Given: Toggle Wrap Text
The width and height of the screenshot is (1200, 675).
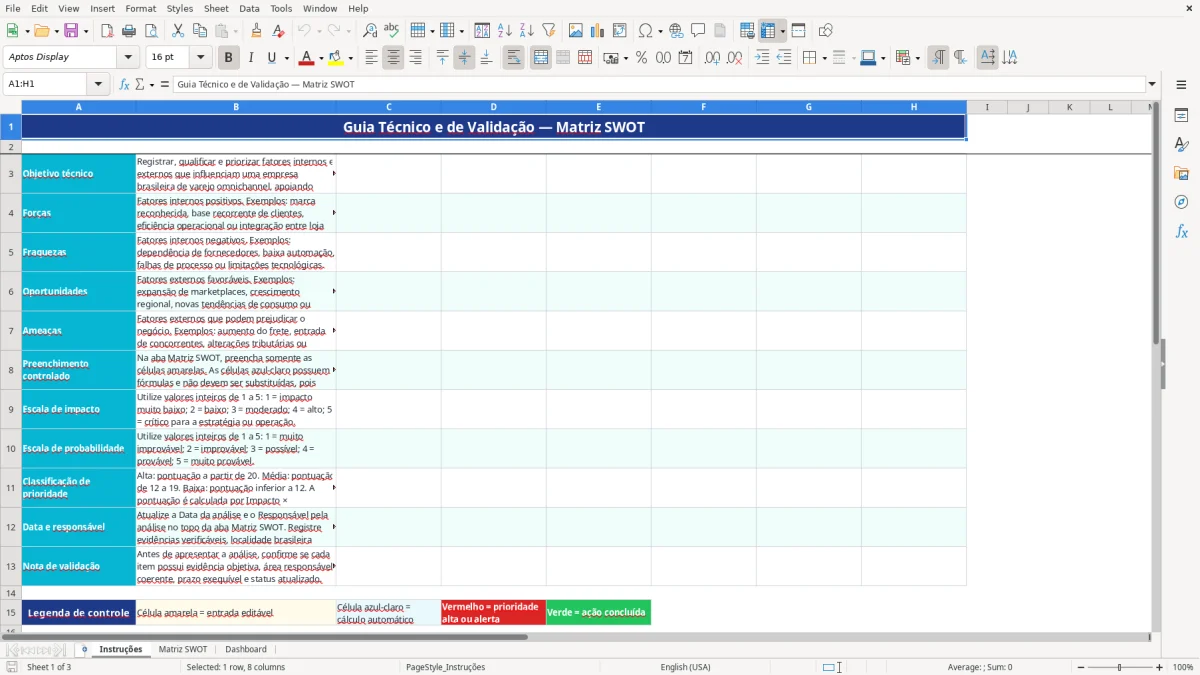Looking at the screenshot, I should click(513, 57).
